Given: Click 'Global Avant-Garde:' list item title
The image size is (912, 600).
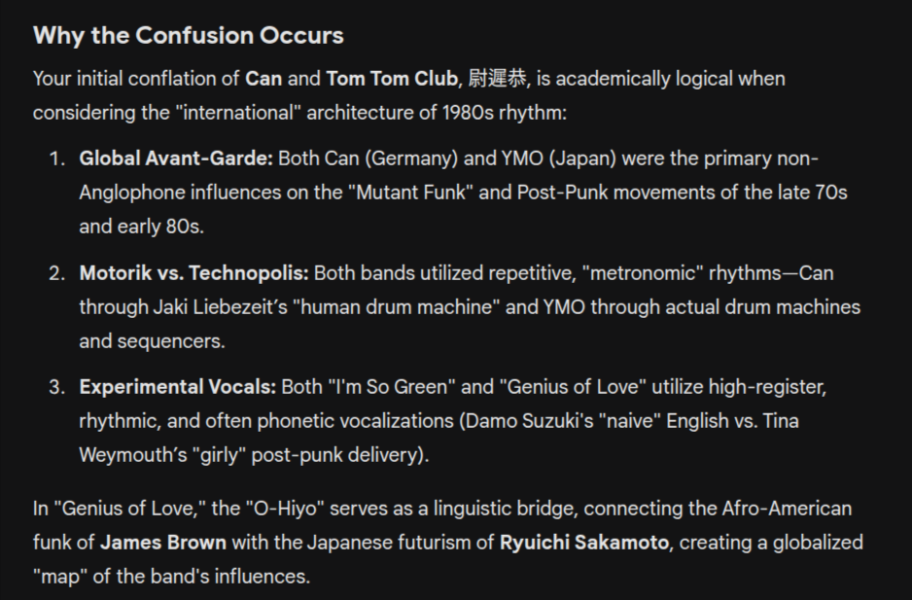Looking at the screenshot, I should 176,158.
